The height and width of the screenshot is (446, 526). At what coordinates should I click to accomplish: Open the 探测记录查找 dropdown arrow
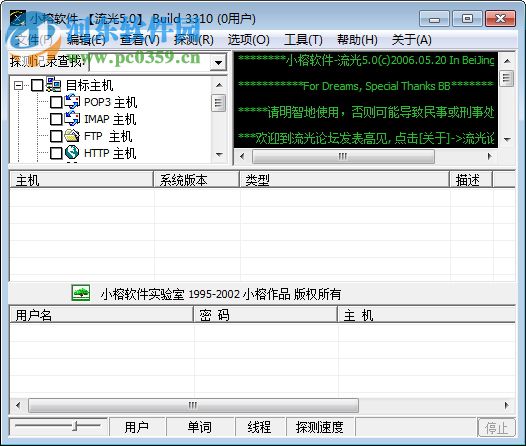click(x=218, y=62)
